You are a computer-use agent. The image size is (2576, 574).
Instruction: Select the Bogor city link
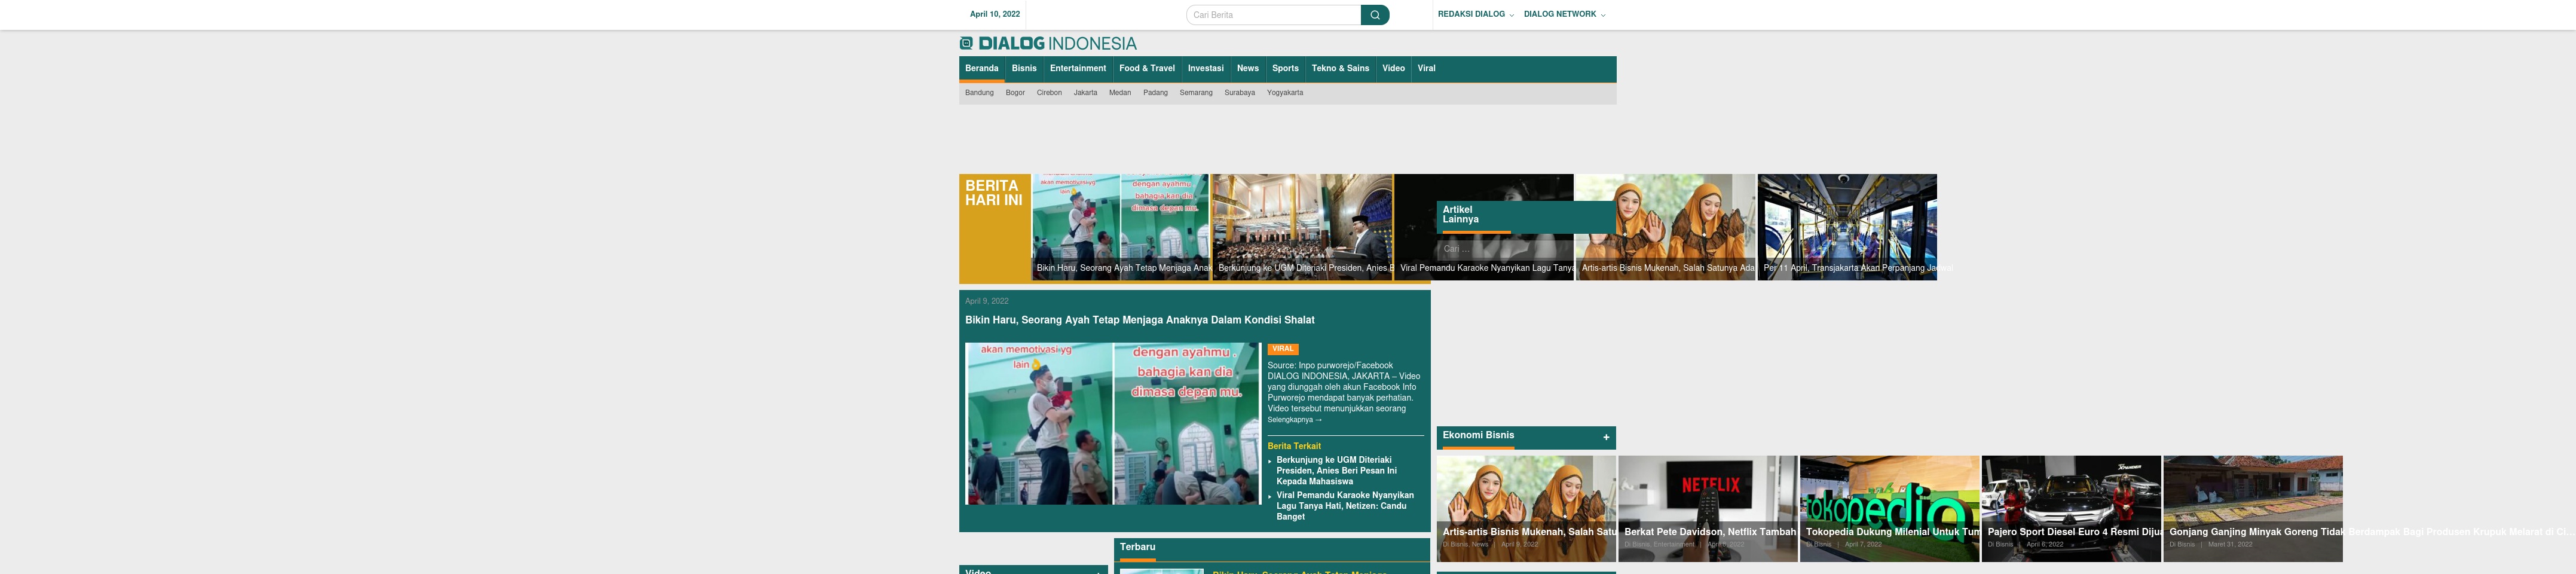[x=1015, y=93]
